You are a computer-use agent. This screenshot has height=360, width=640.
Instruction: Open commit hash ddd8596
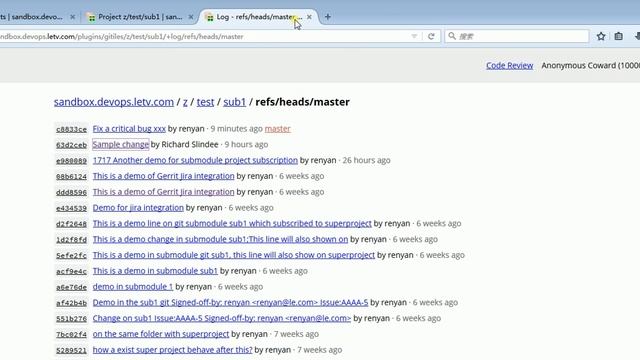[71, 192]
